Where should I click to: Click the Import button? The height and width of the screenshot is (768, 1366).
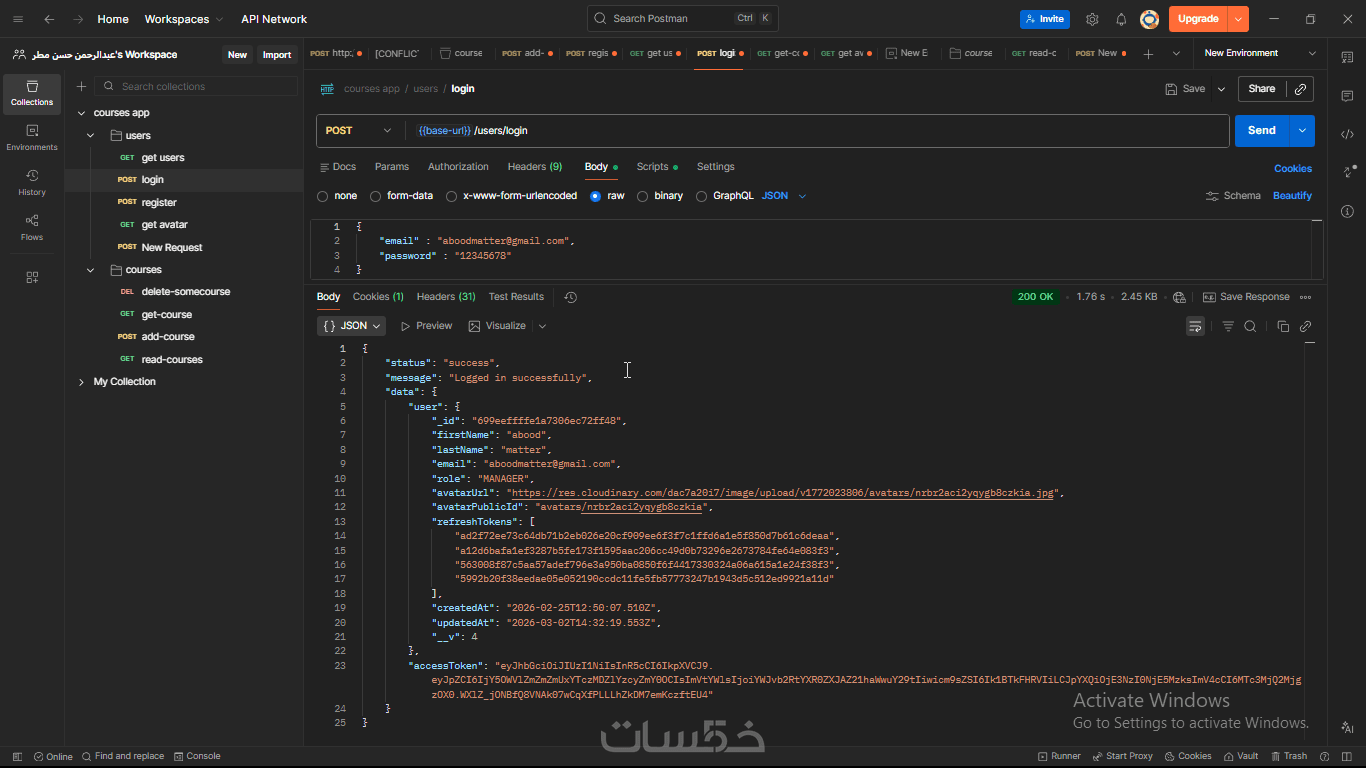point(277,55)
